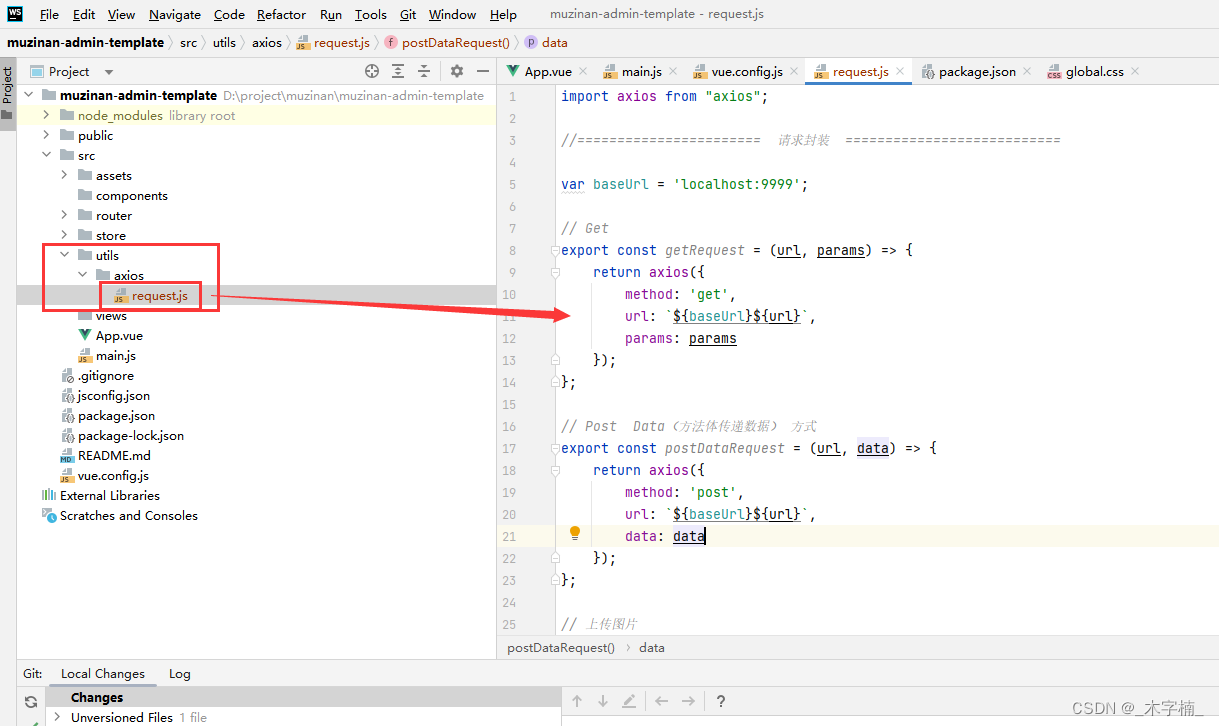
Task: Click the help question mark icon
Action: coord(721,701)
